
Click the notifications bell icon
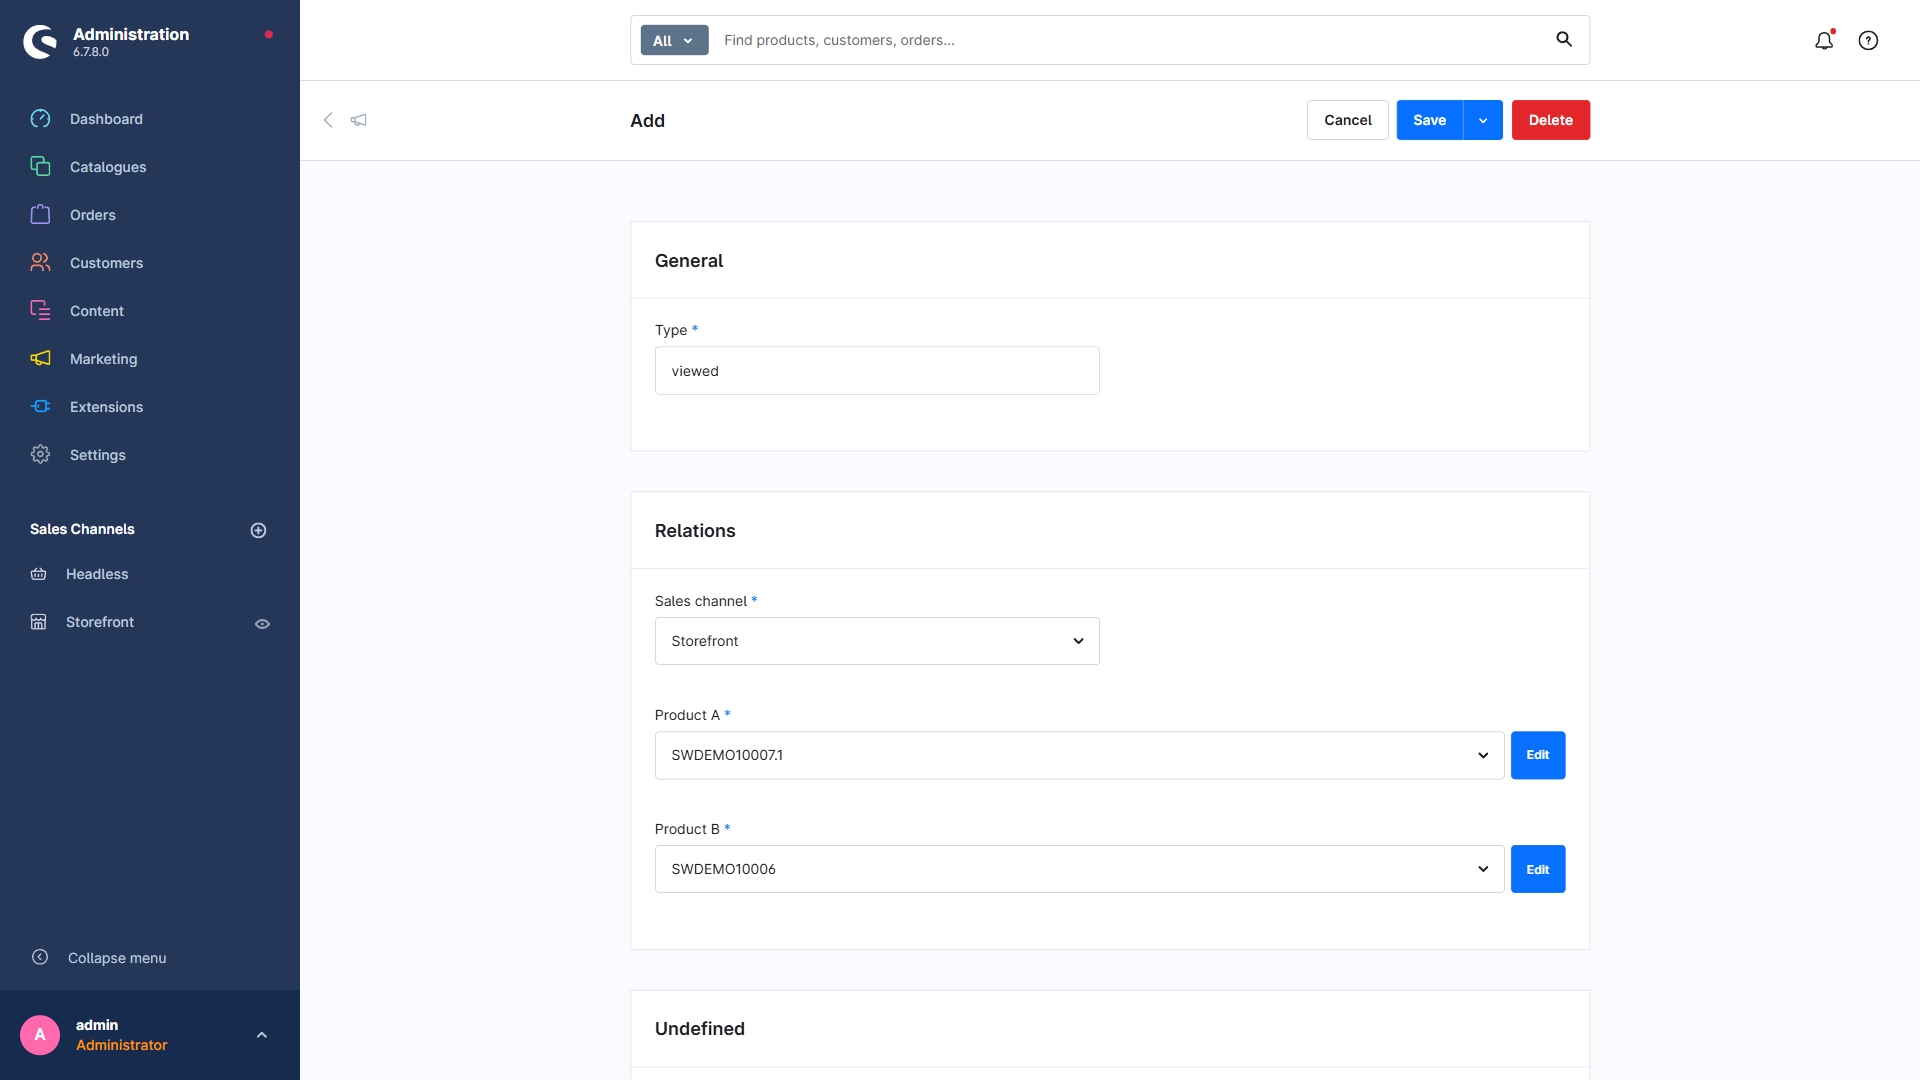tap(1824, 41)
